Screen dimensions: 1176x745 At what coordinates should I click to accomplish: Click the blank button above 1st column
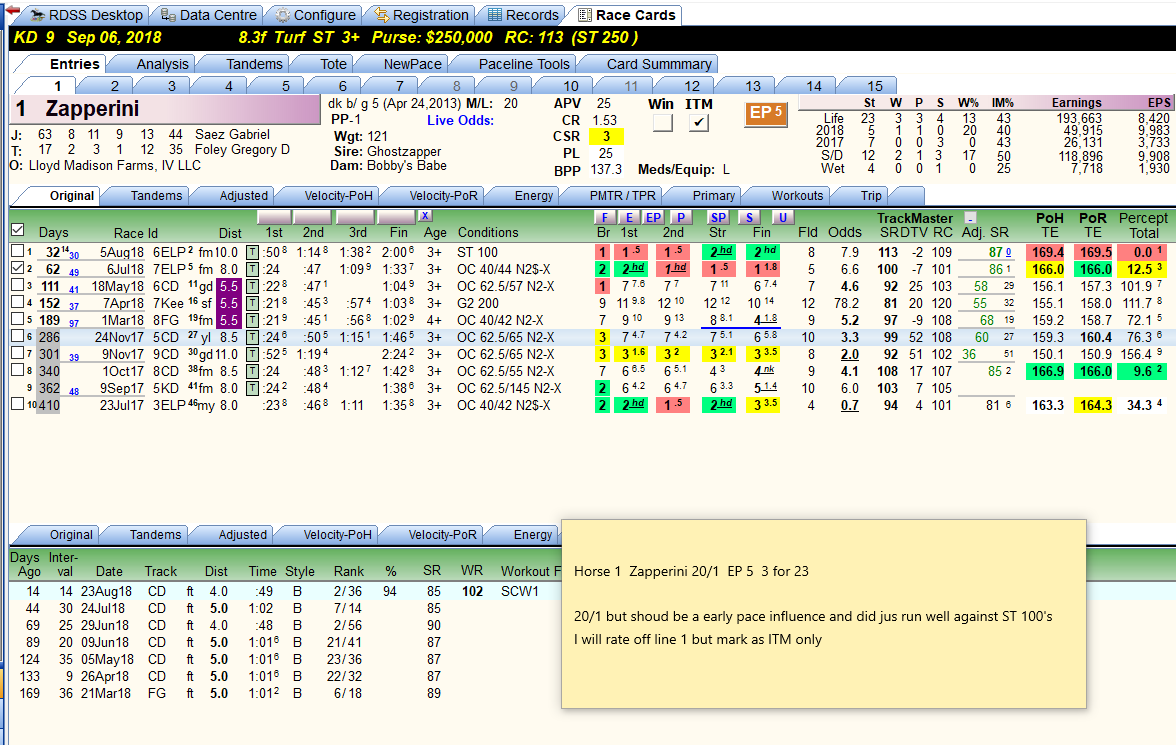tap(274, 217)
